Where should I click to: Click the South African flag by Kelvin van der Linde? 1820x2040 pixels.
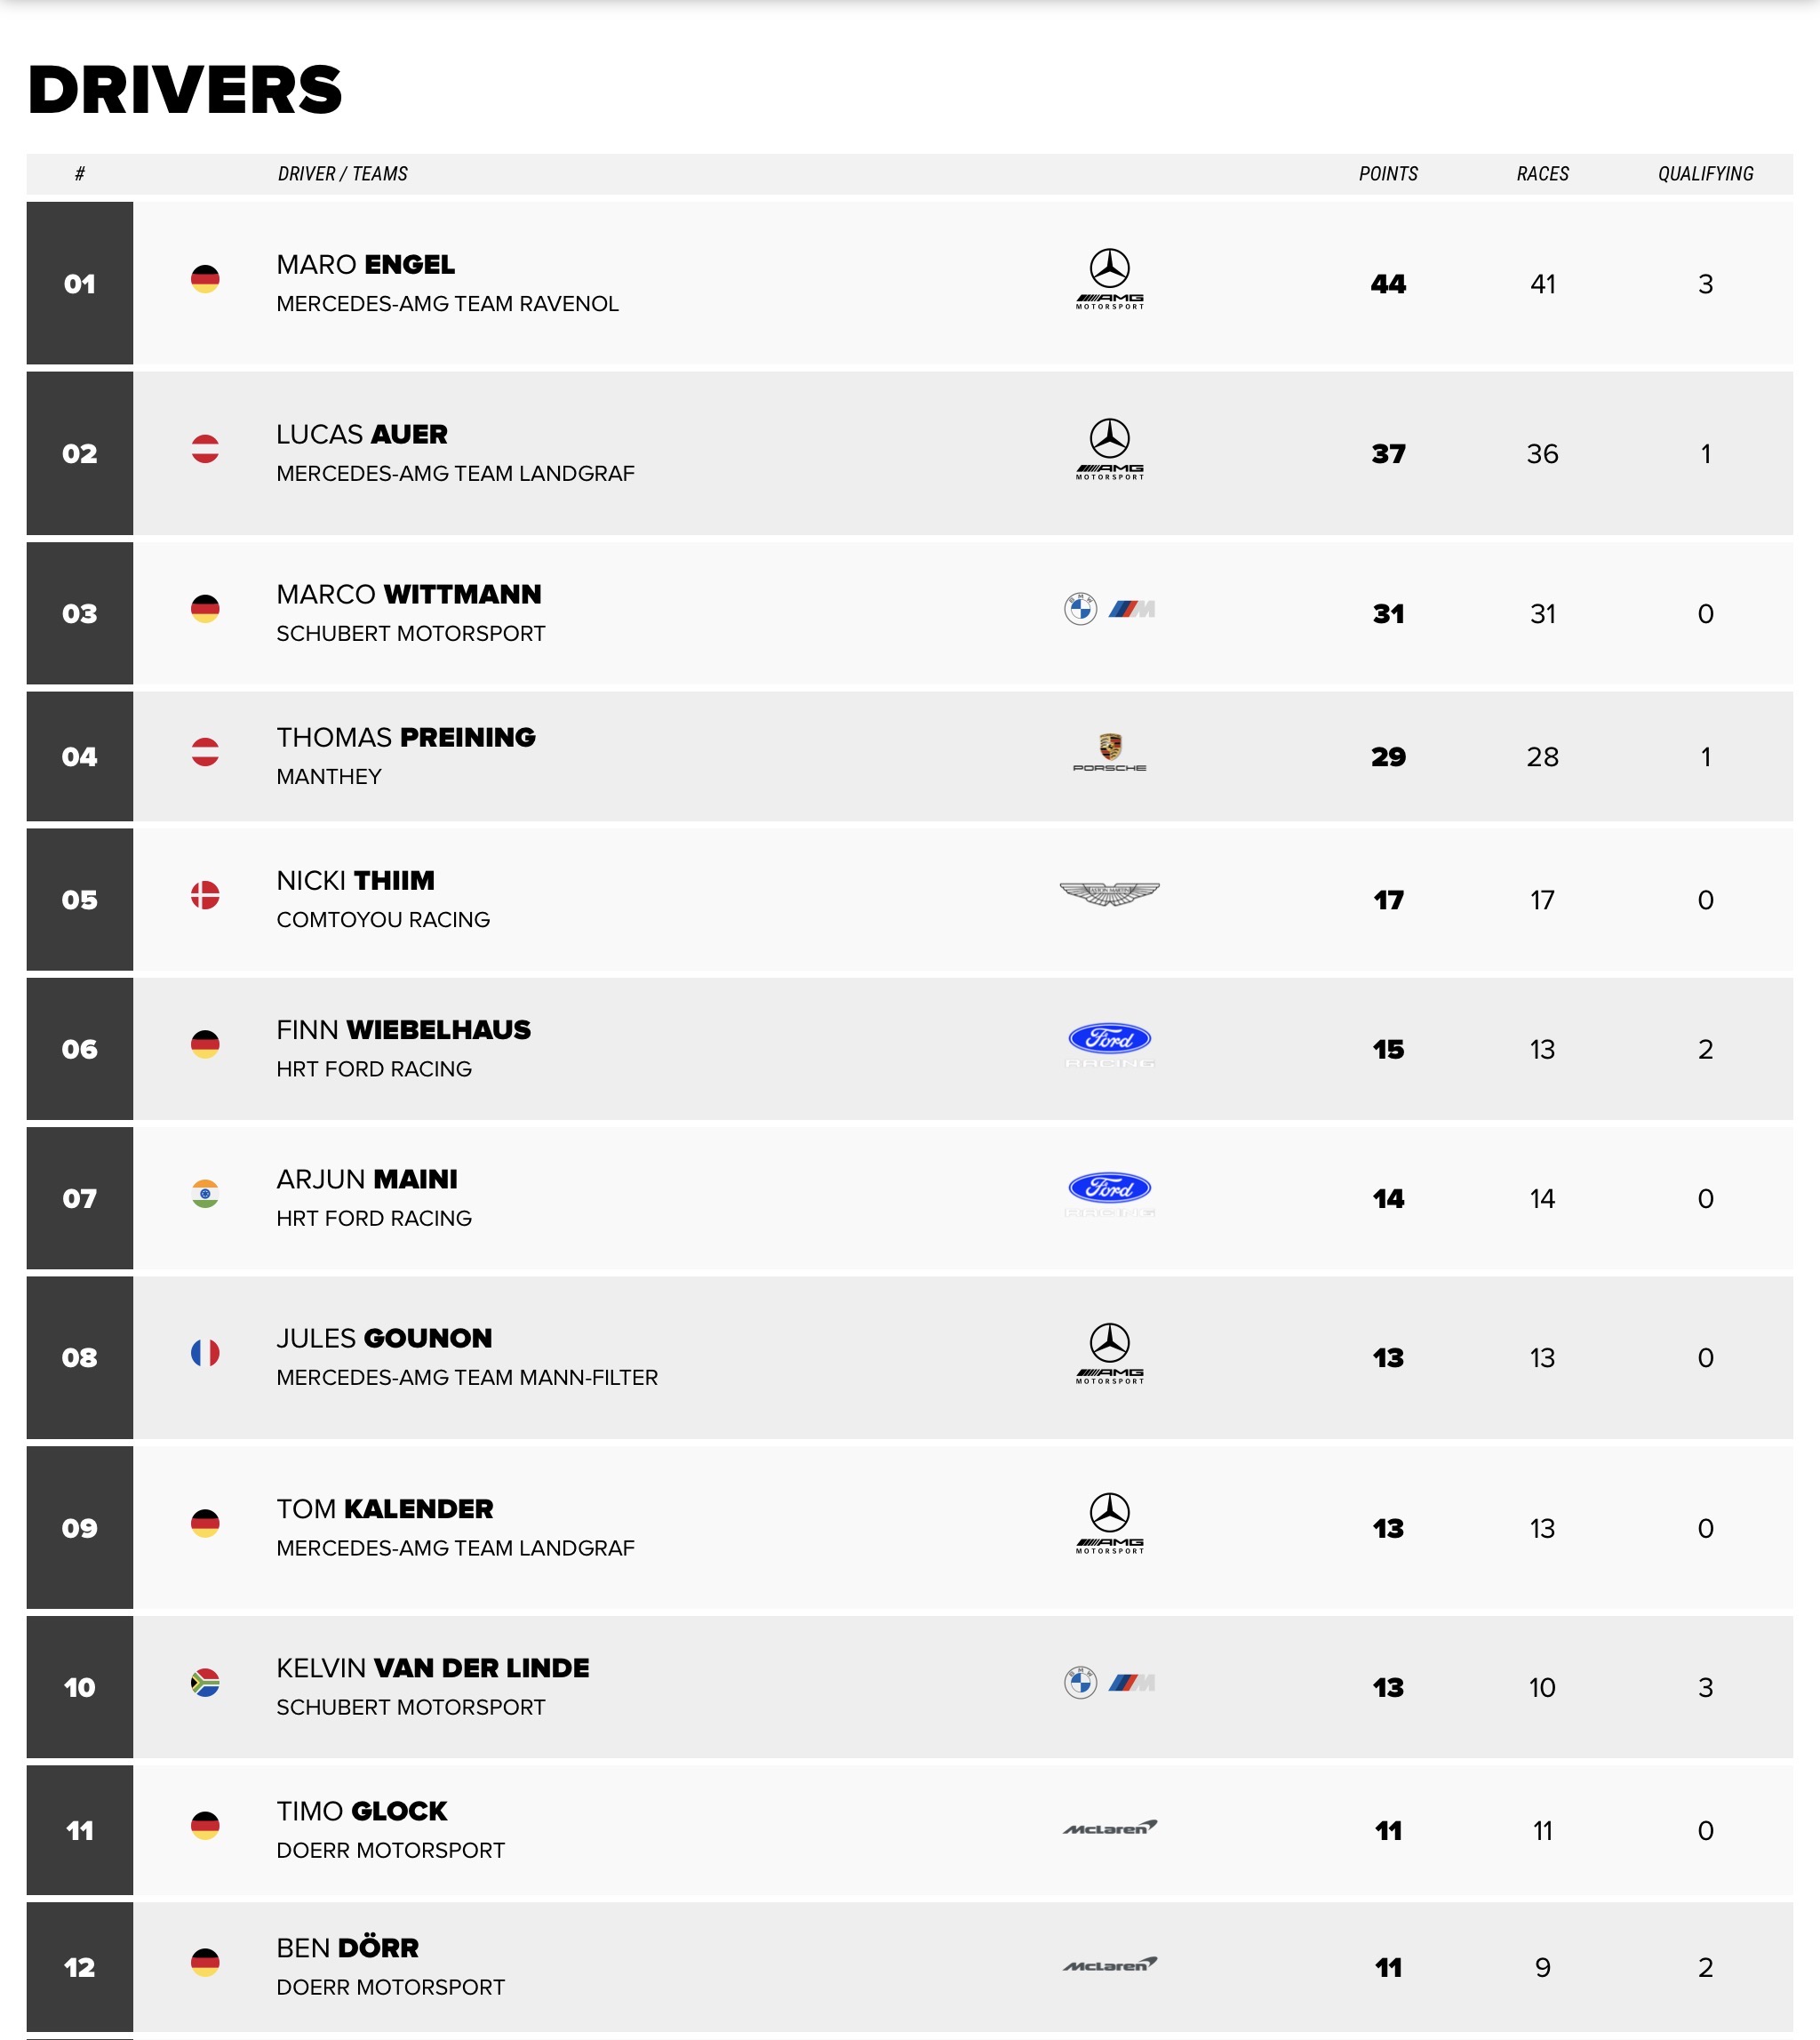pos(205,1683)
